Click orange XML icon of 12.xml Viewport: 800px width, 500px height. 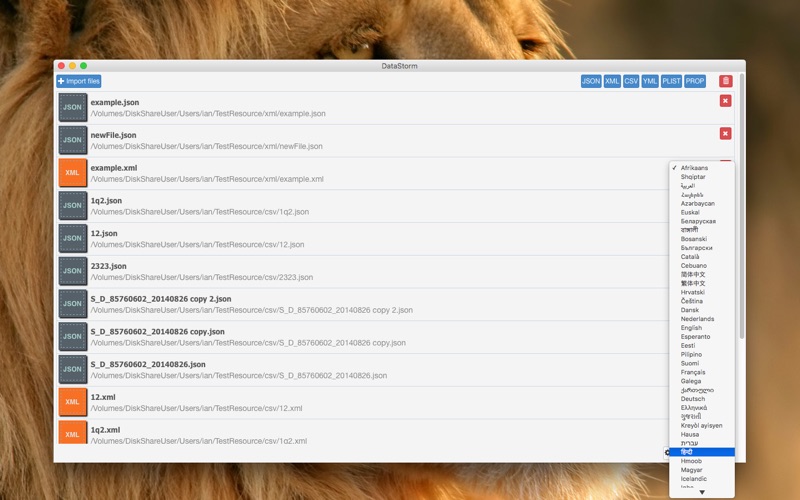(72, 402)
